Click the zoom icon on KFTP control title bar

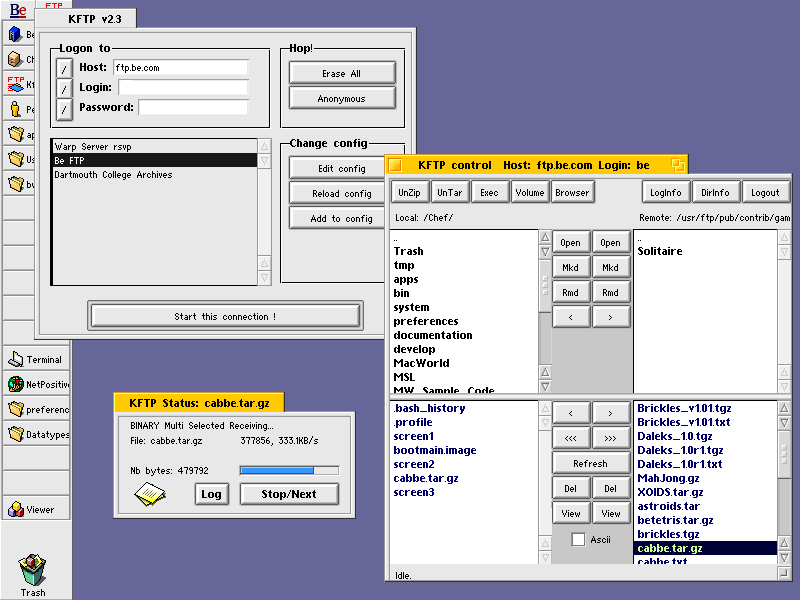tap(678, 165)
